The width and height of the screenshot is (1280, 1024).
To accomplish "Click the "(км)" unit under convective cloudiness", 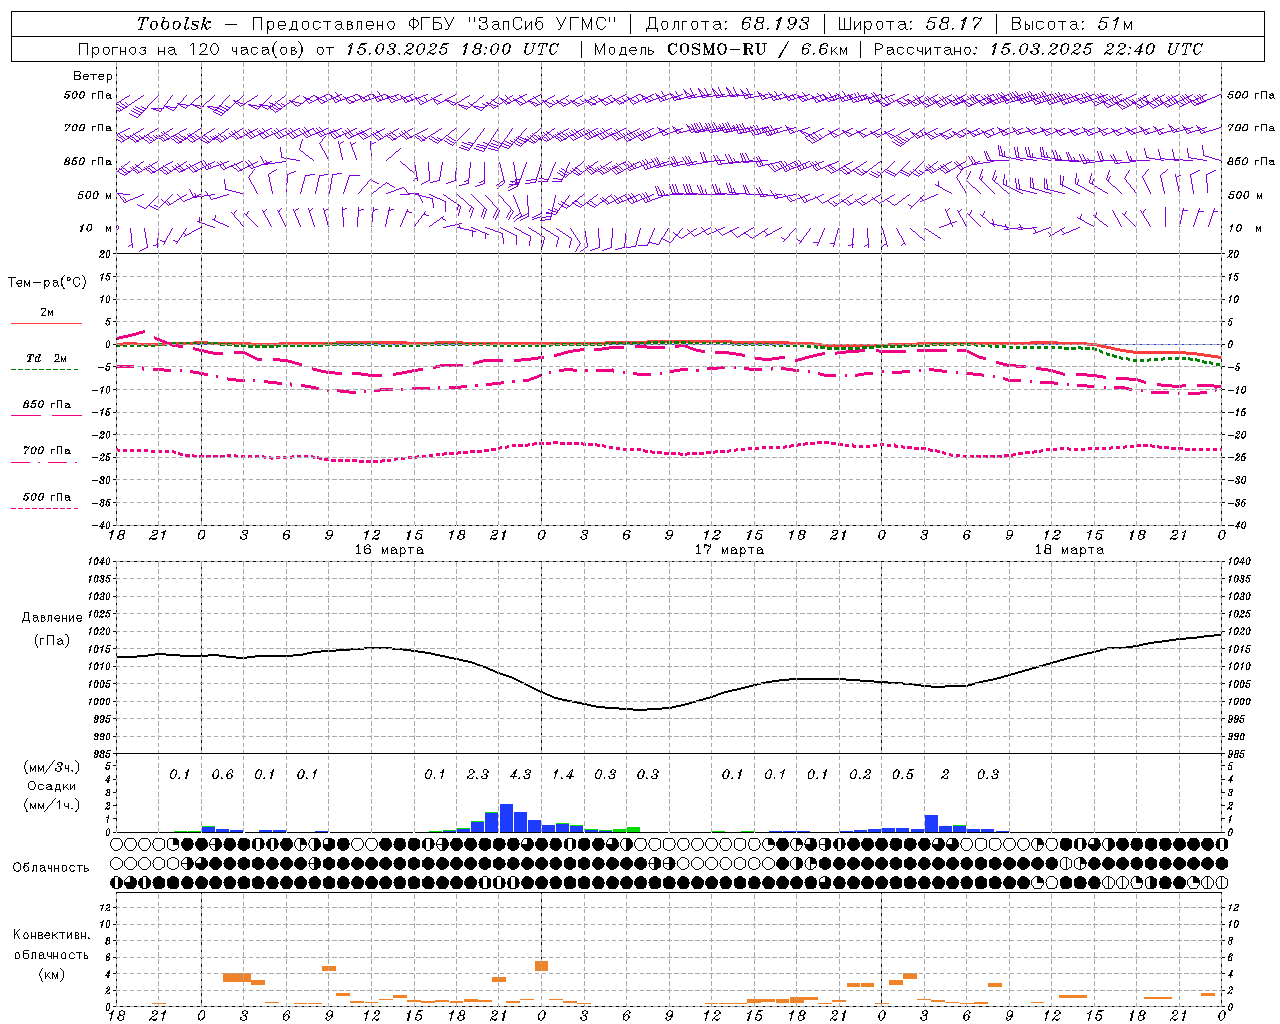I will pos(51,974).
